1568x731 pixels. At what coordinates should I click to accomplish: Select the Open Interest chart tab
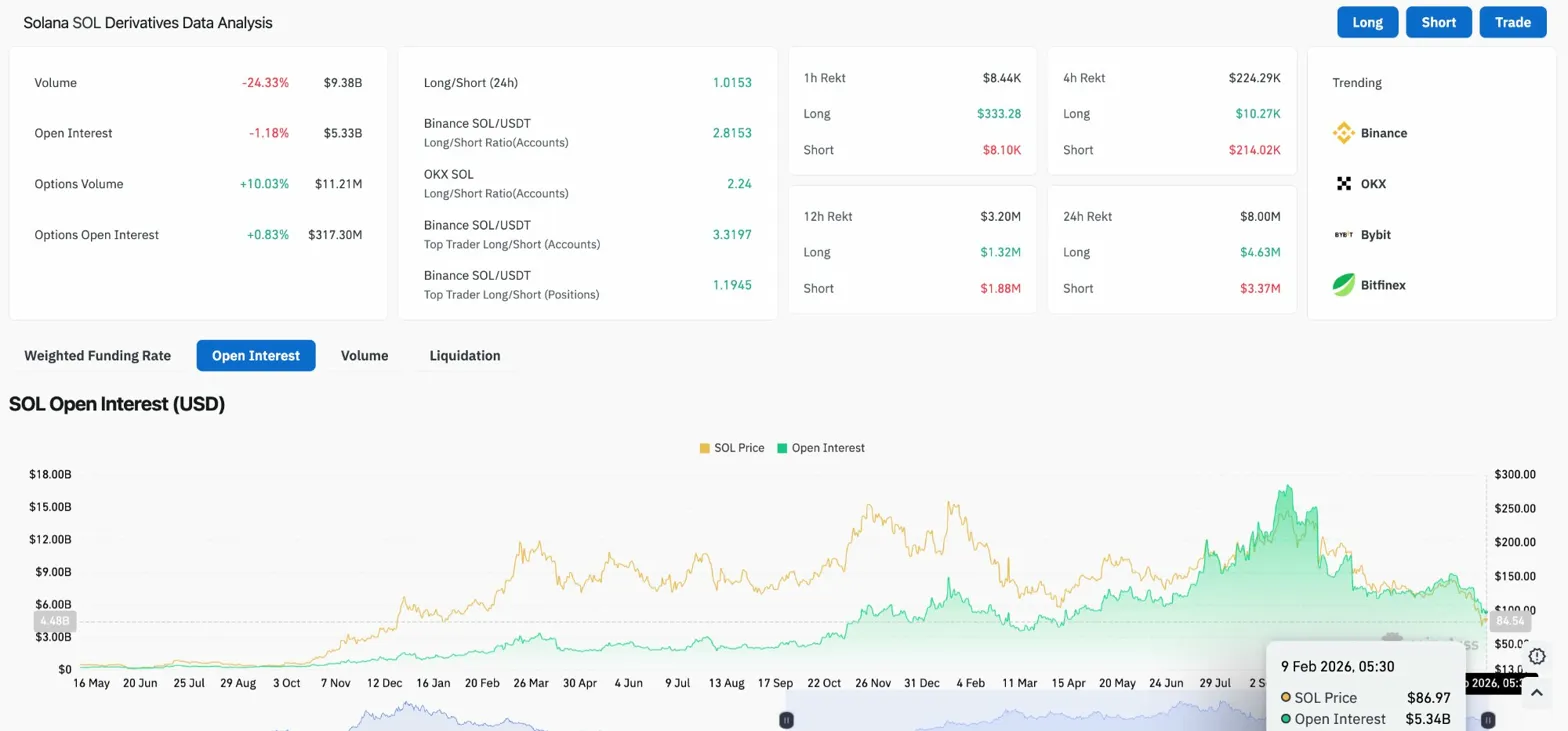click(x=256, y=355)
